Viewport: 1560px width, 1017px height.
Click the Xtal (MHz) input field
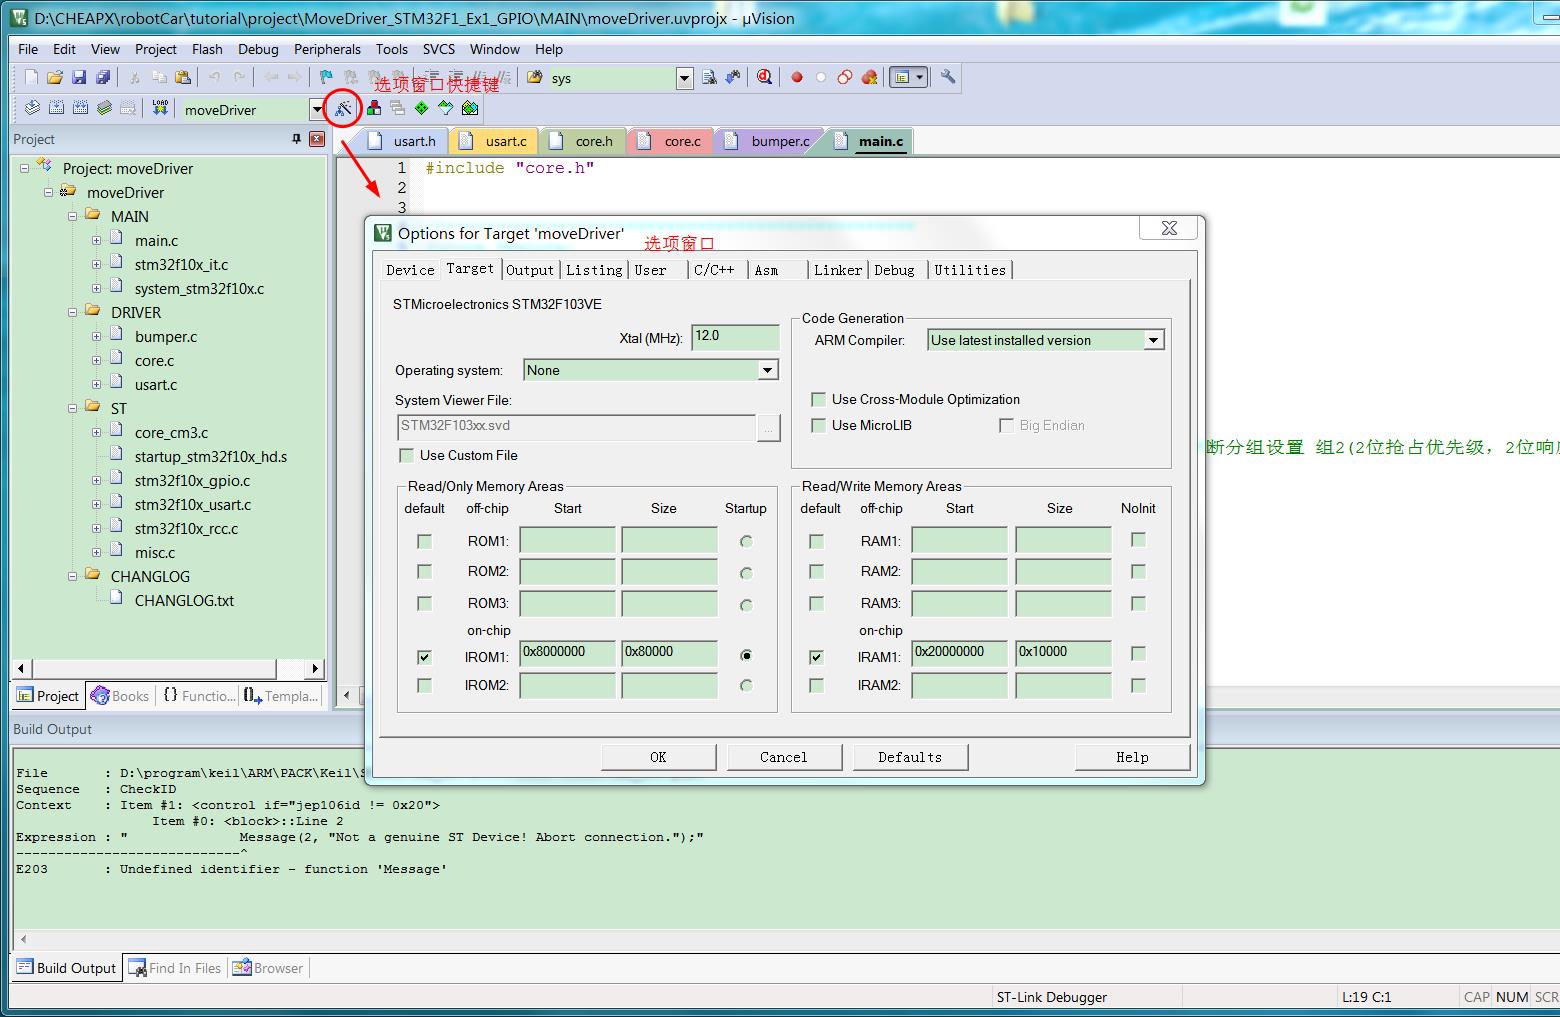tap(734, 336)
